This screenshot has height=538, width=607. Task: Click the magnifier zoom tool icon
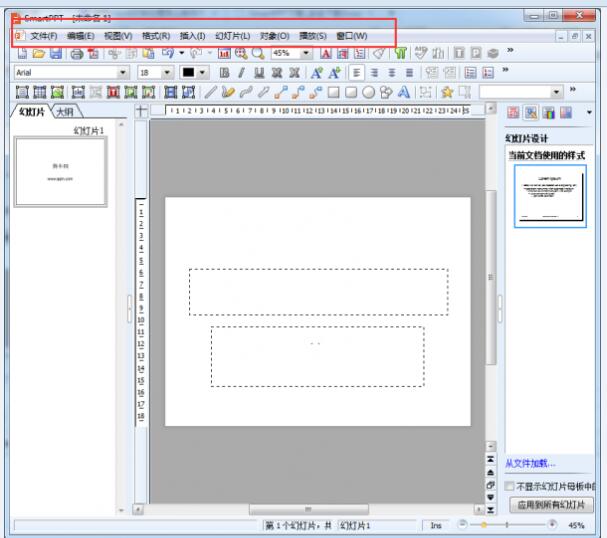point(258,53)
